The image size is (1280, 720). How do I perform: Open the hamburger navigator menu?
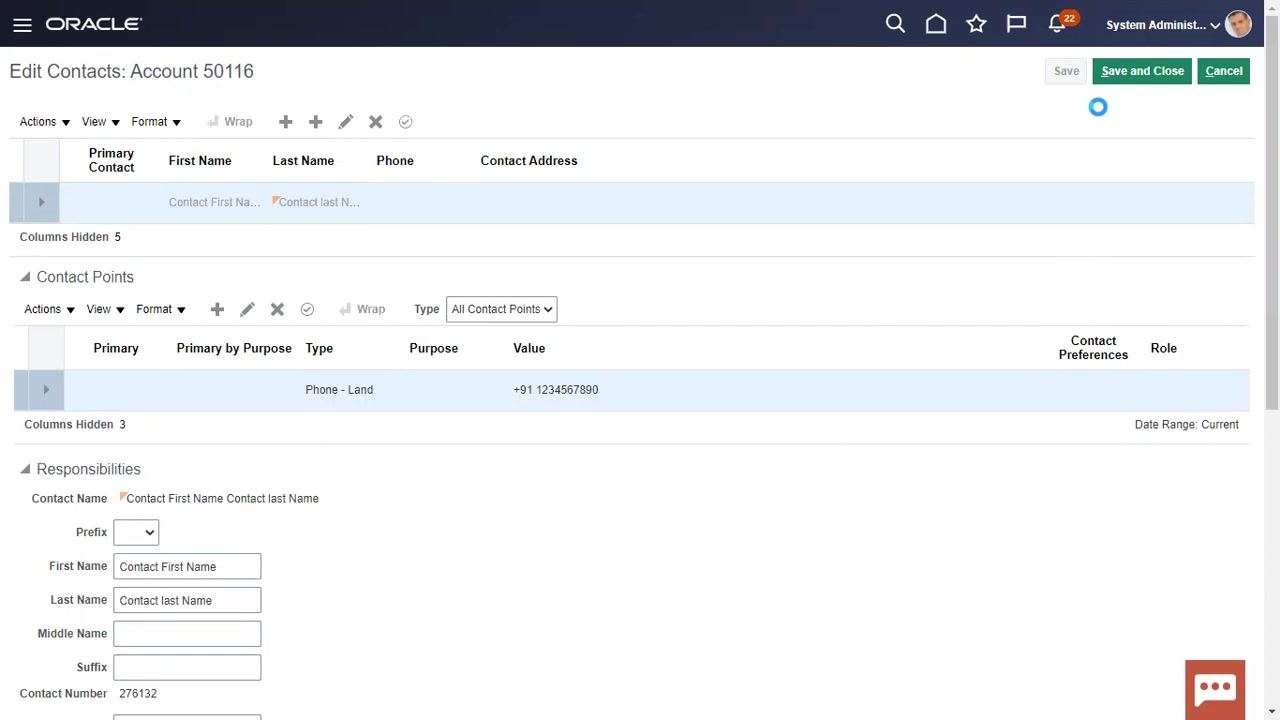click(22, 25)
